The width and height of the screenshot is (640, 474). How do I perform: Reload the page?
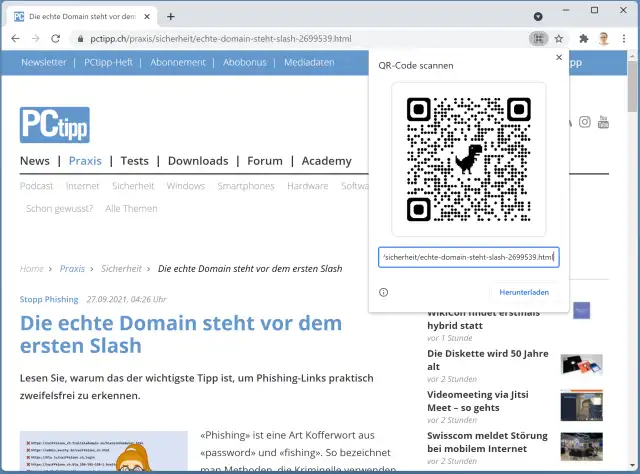(57, 38)
